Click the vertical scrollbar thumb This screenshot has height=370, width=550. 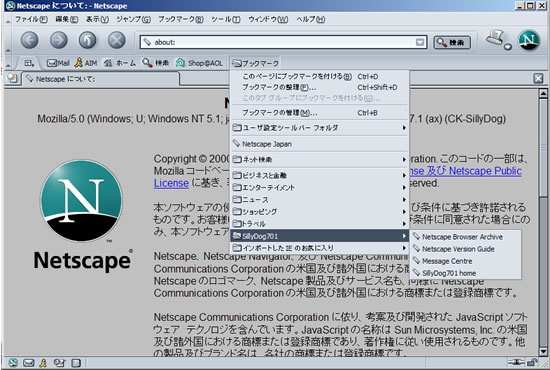543,147
